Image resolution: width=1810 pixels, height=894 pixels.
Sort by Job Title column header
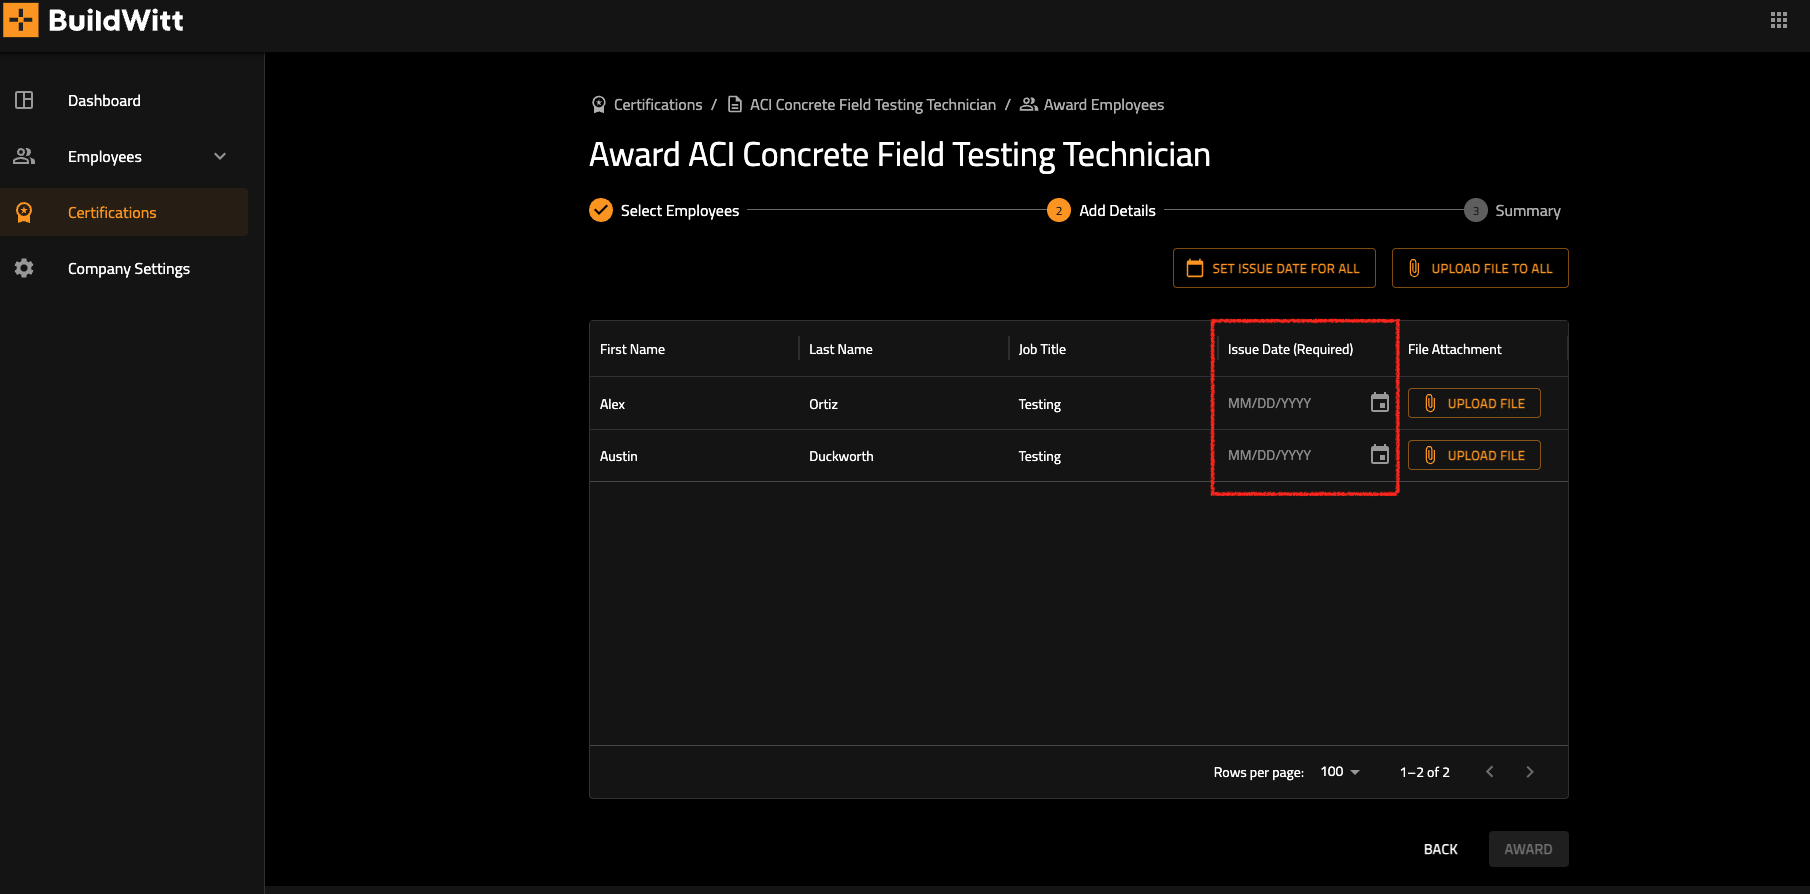(1042, 349)
